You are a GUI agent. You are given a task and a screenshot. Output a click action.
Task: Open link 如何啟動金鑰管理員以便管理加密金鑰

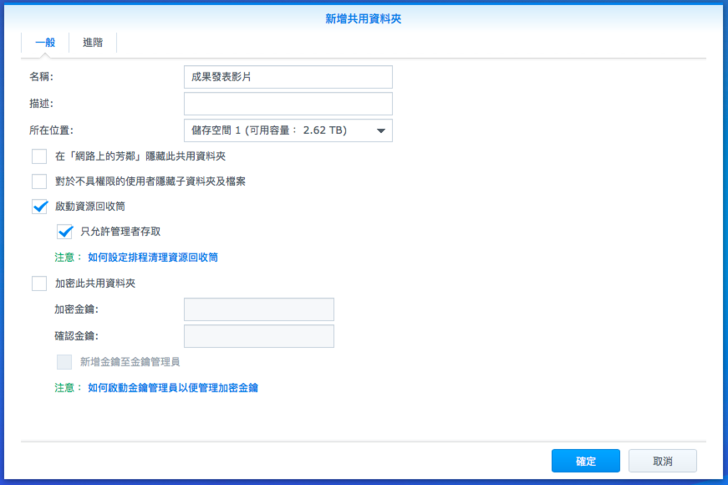click(179, 387)
